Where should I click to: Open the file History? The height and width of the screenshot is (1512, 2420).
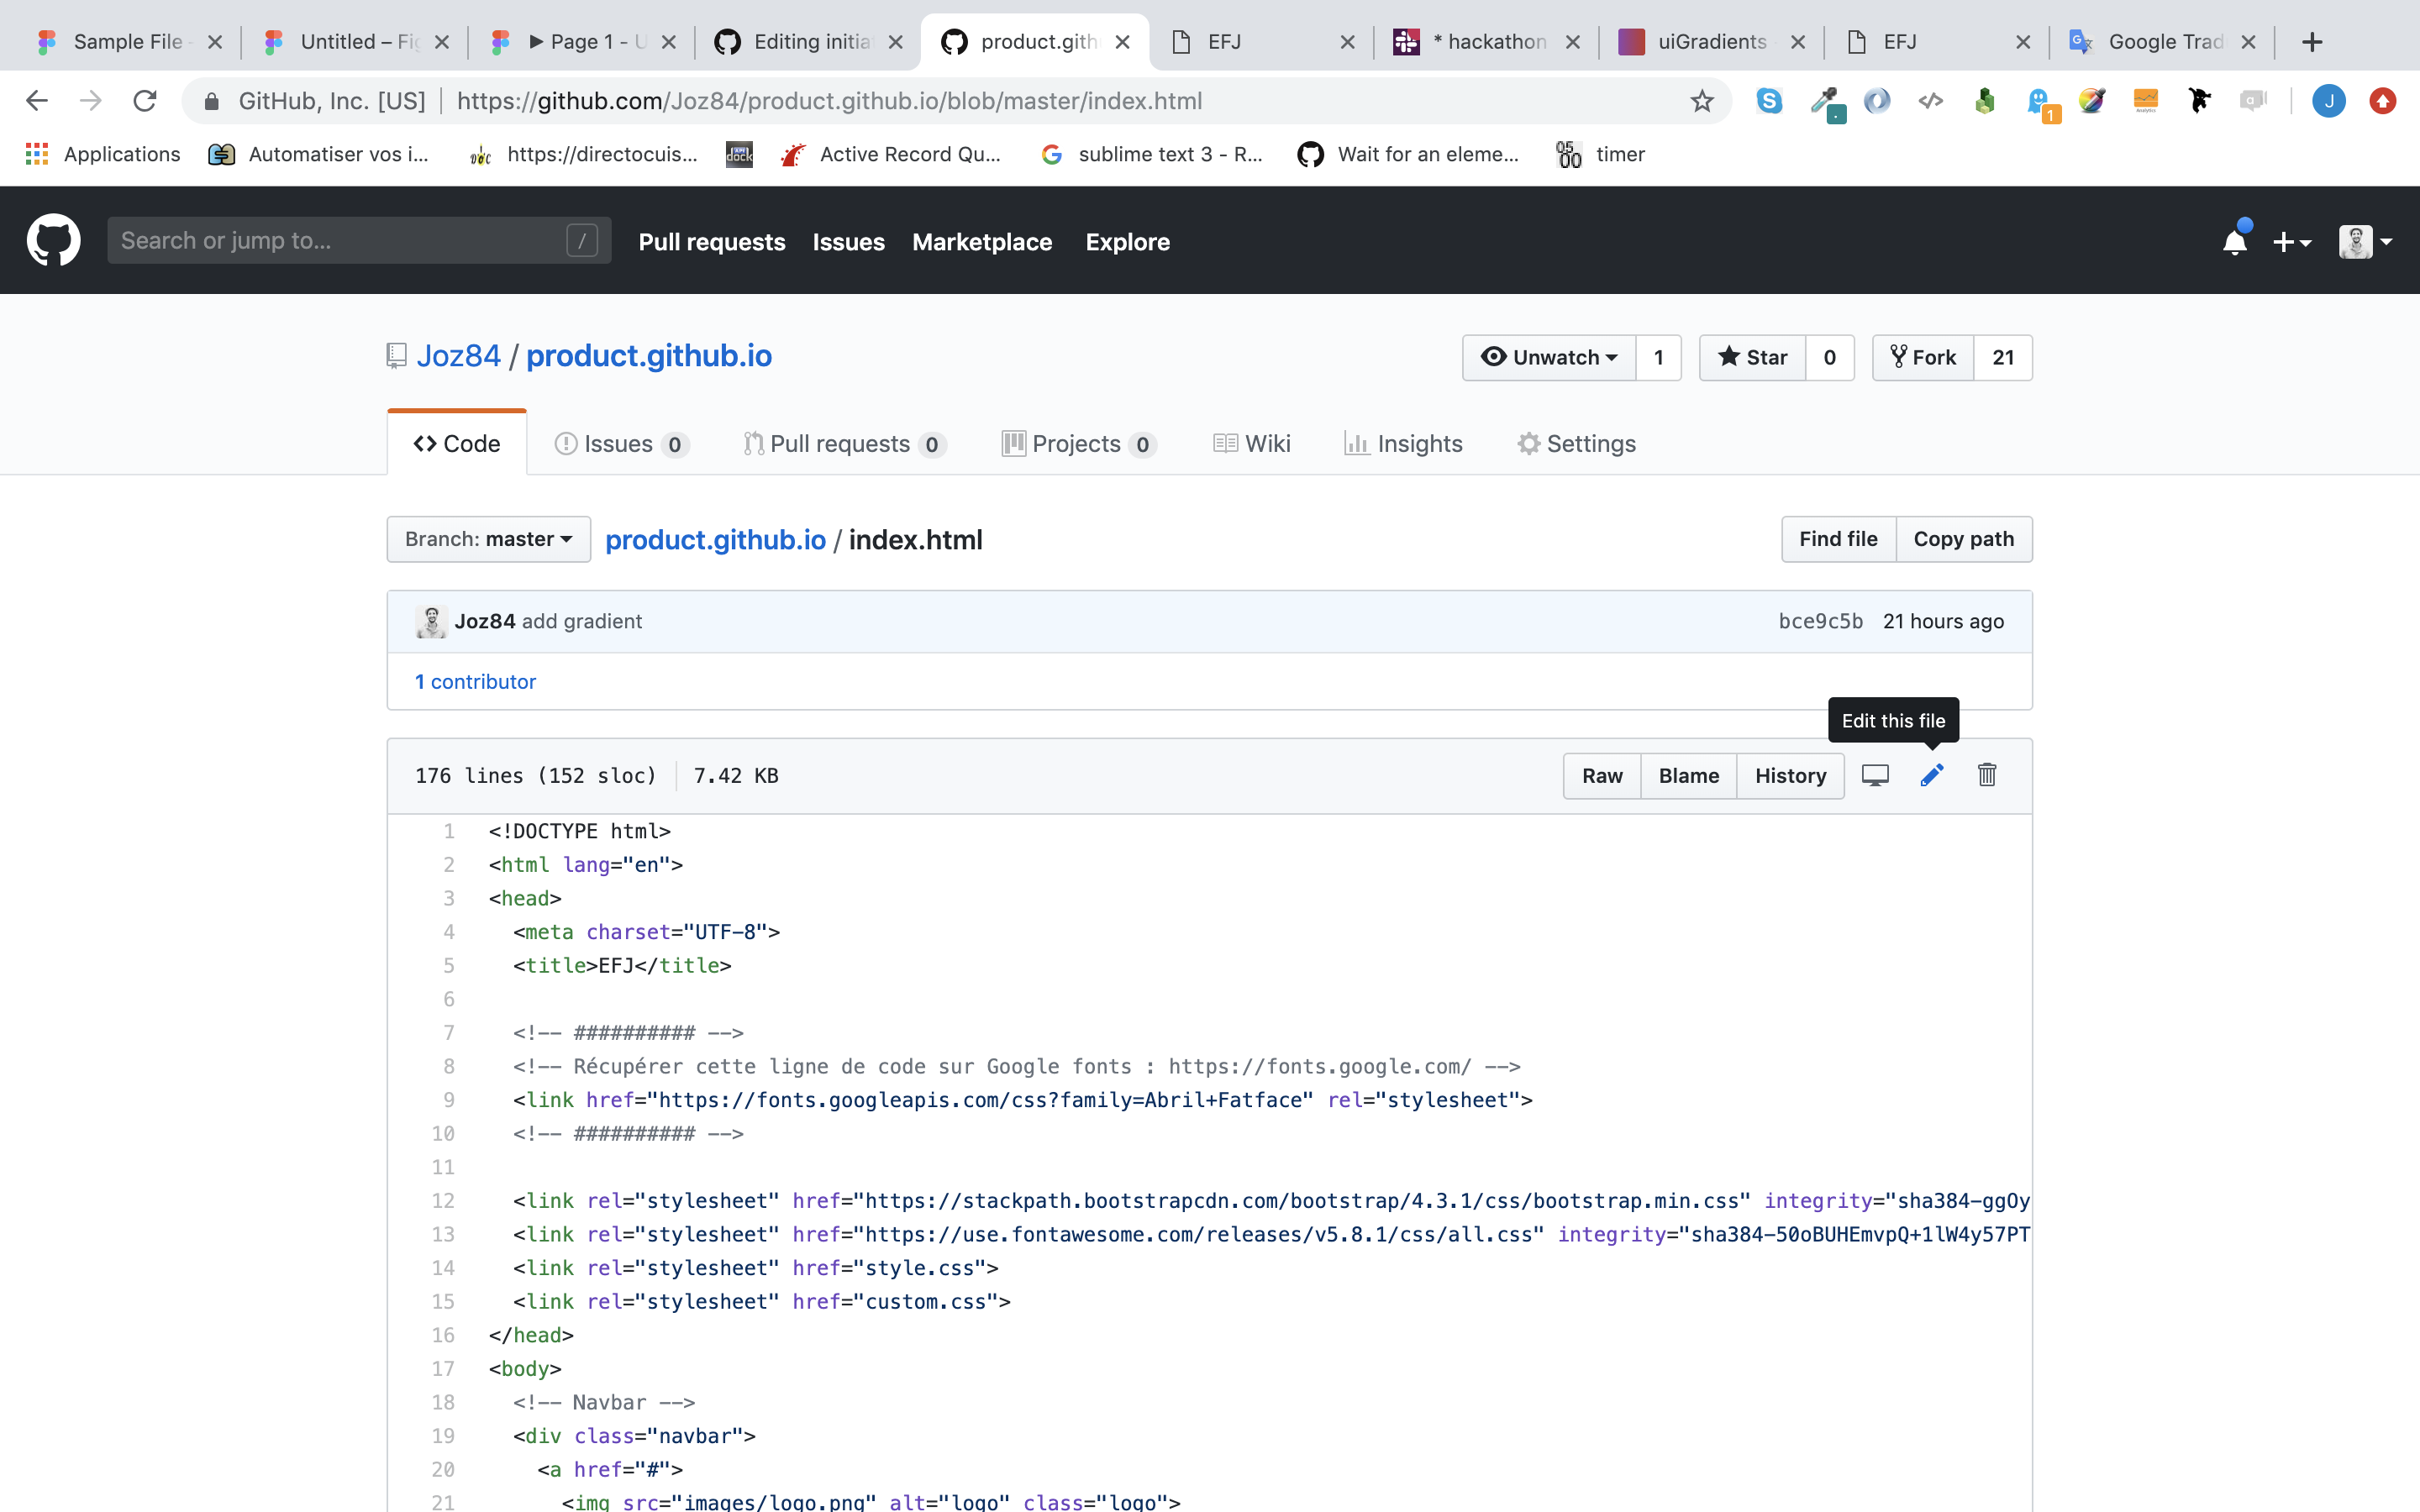pyautogui.click(x=1790, y=776)
